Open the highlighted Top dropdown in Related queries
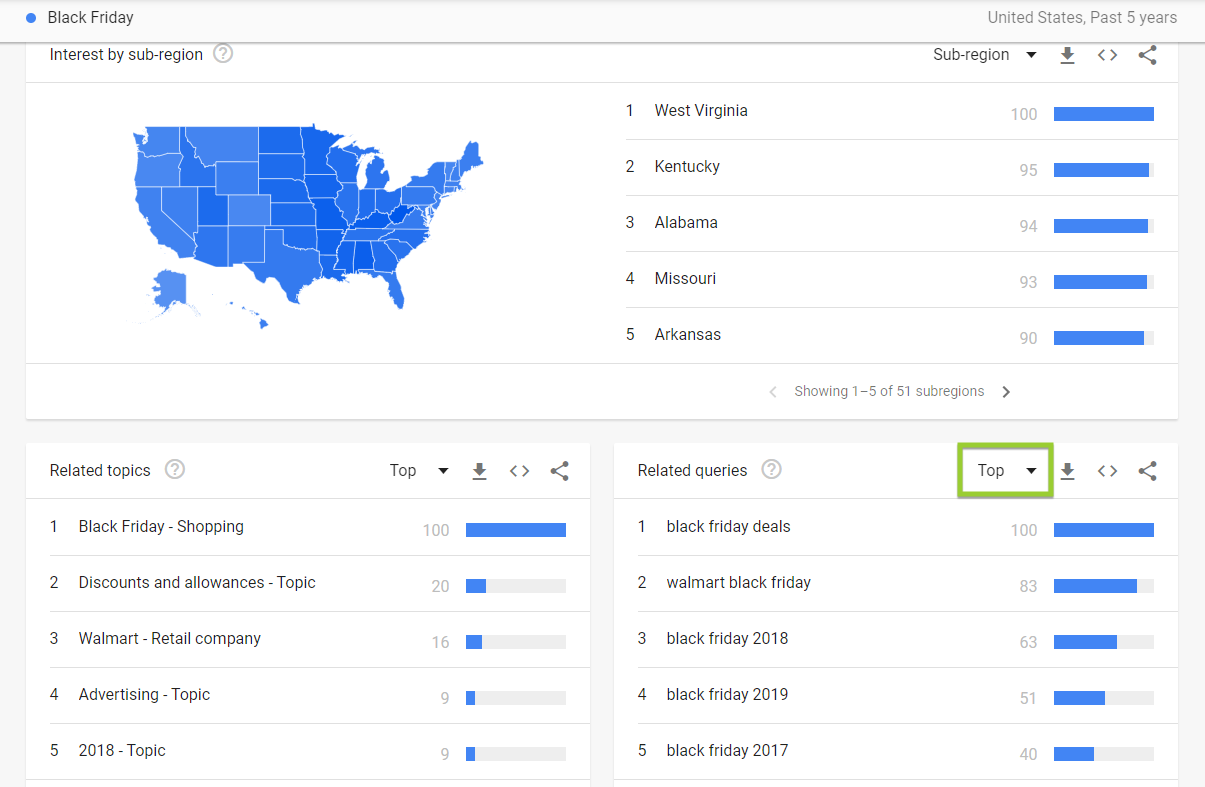The width and height of the screenshot is (1205, 787). [1003, 470]
